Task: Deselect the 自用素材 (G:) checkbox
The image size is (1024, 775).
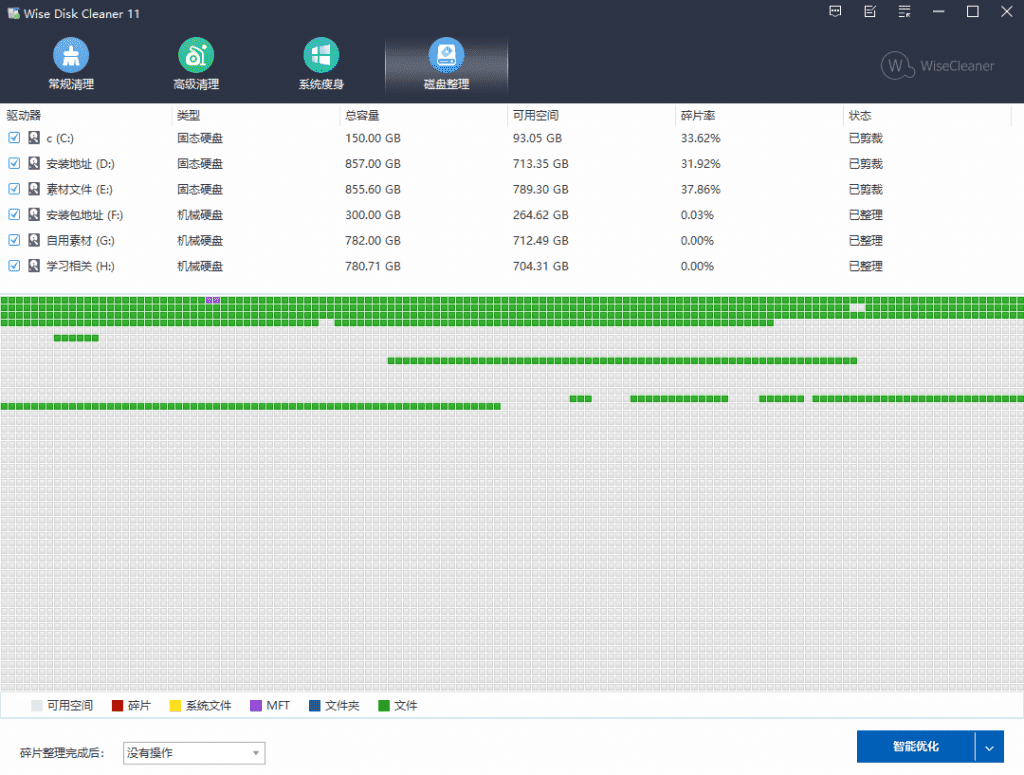Action: coord(14,240)
